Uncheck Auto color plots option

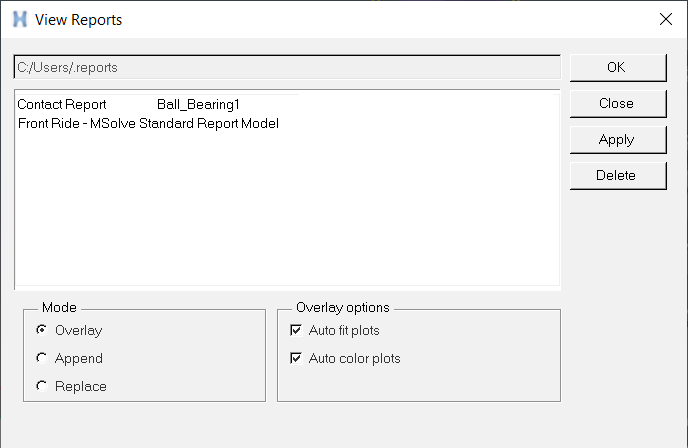tap(295, 358)
